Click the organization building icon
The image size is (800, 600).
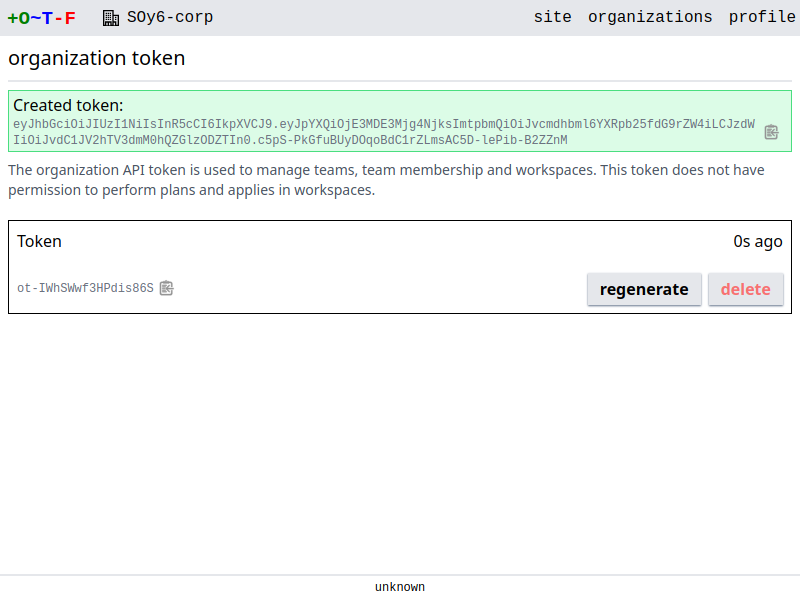111,17
